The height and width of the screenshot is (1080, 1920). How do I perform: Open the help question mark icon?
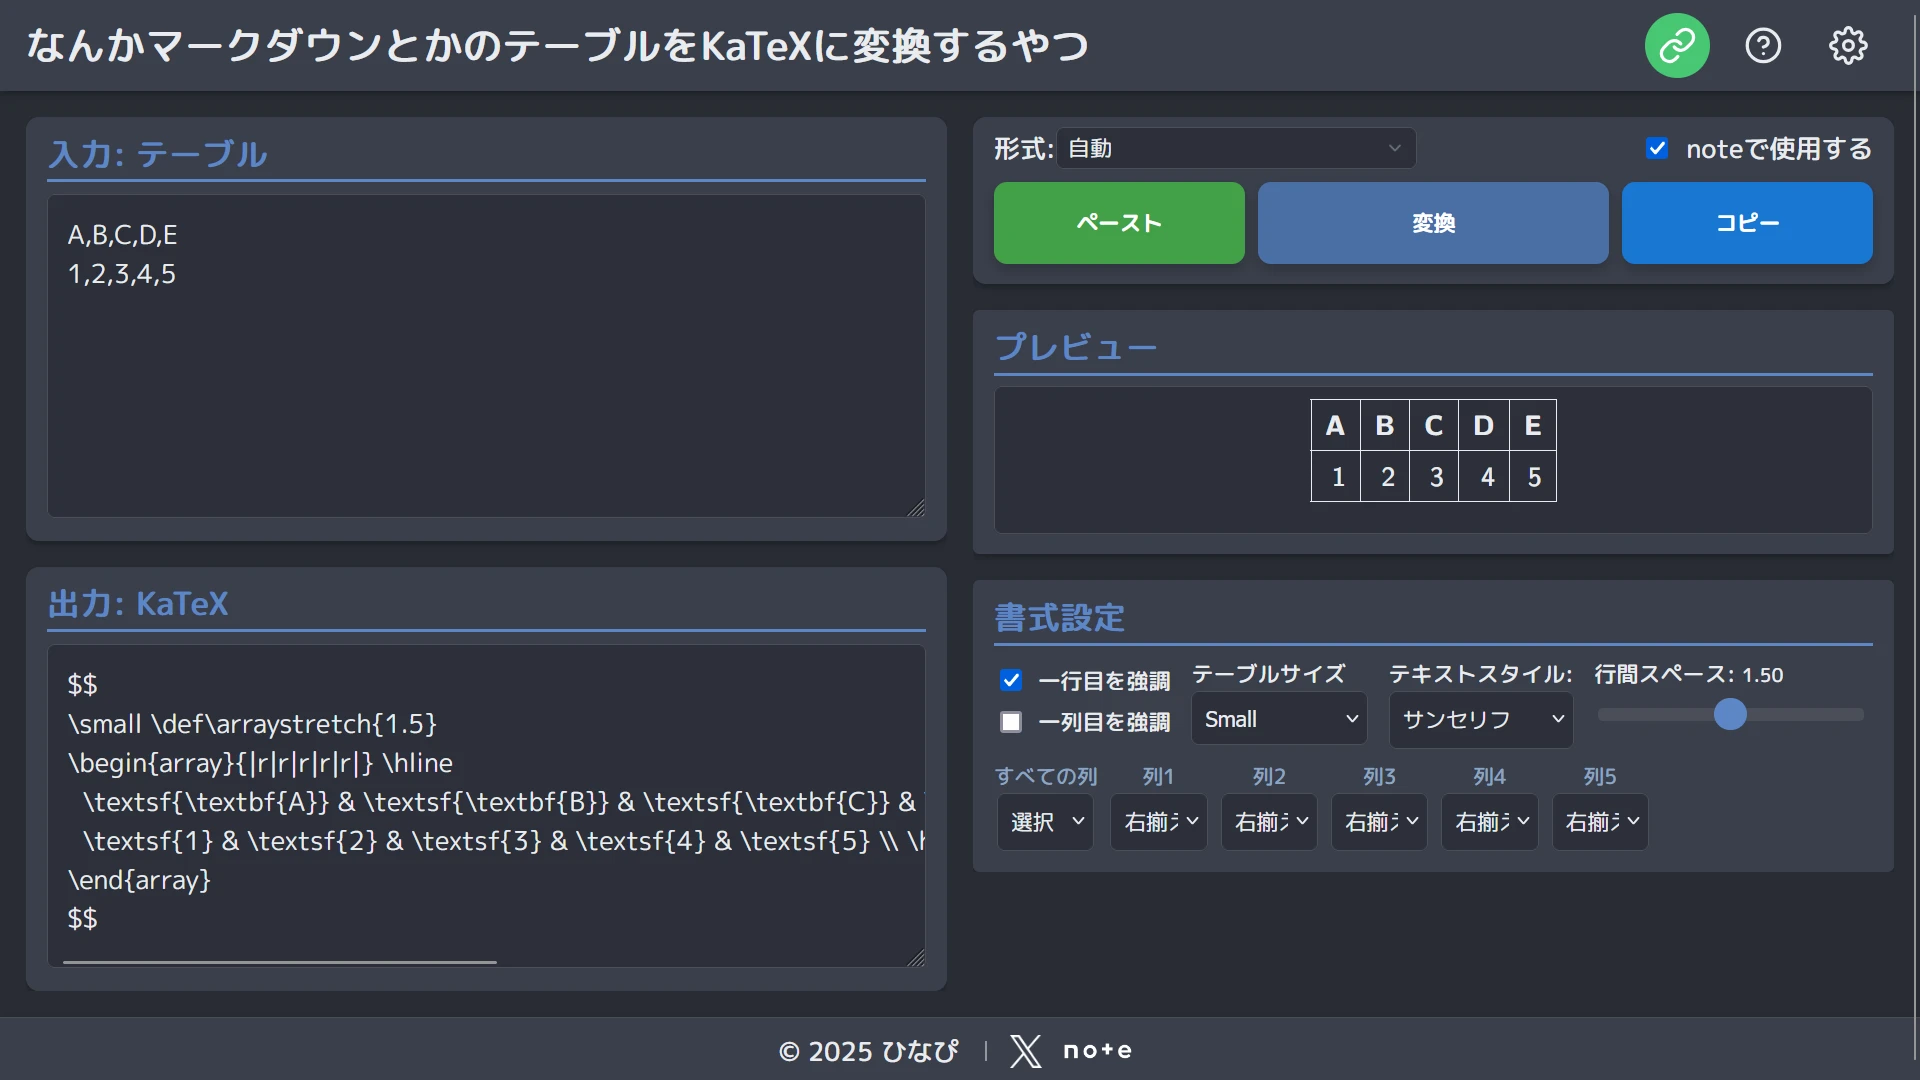coord(1763,45)
